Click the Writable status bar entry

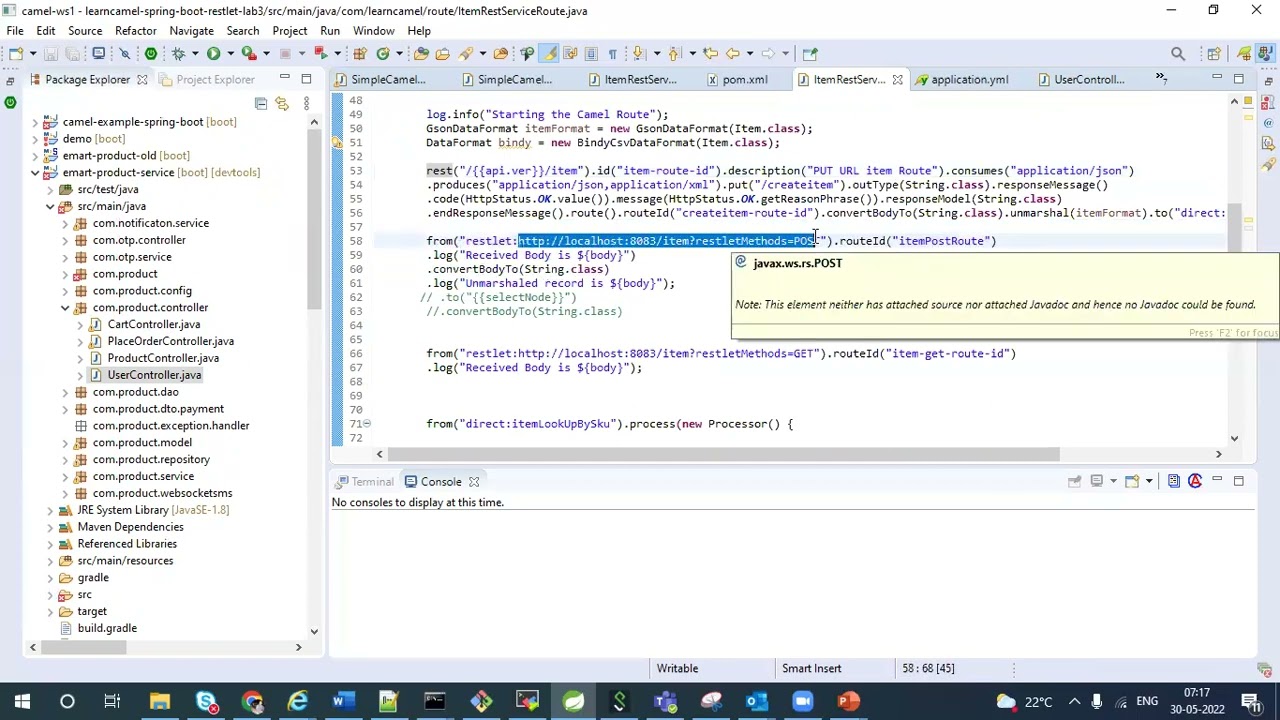(677, 668)
